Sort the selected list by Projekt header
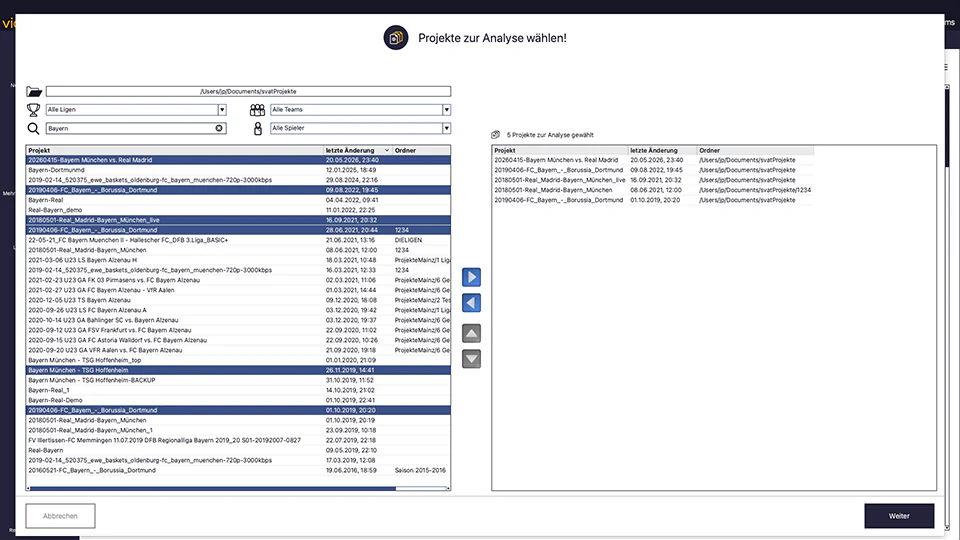 tap(560, 150)
